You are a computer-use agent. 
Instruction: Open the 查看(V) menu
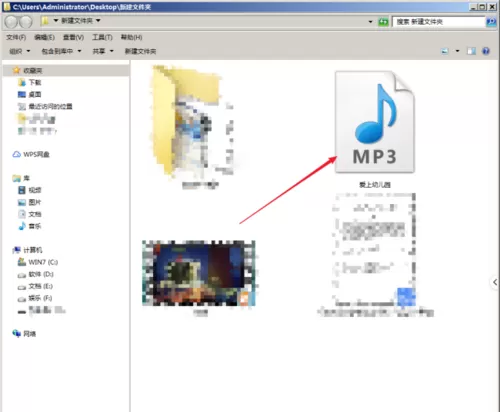tap(73, 37)
